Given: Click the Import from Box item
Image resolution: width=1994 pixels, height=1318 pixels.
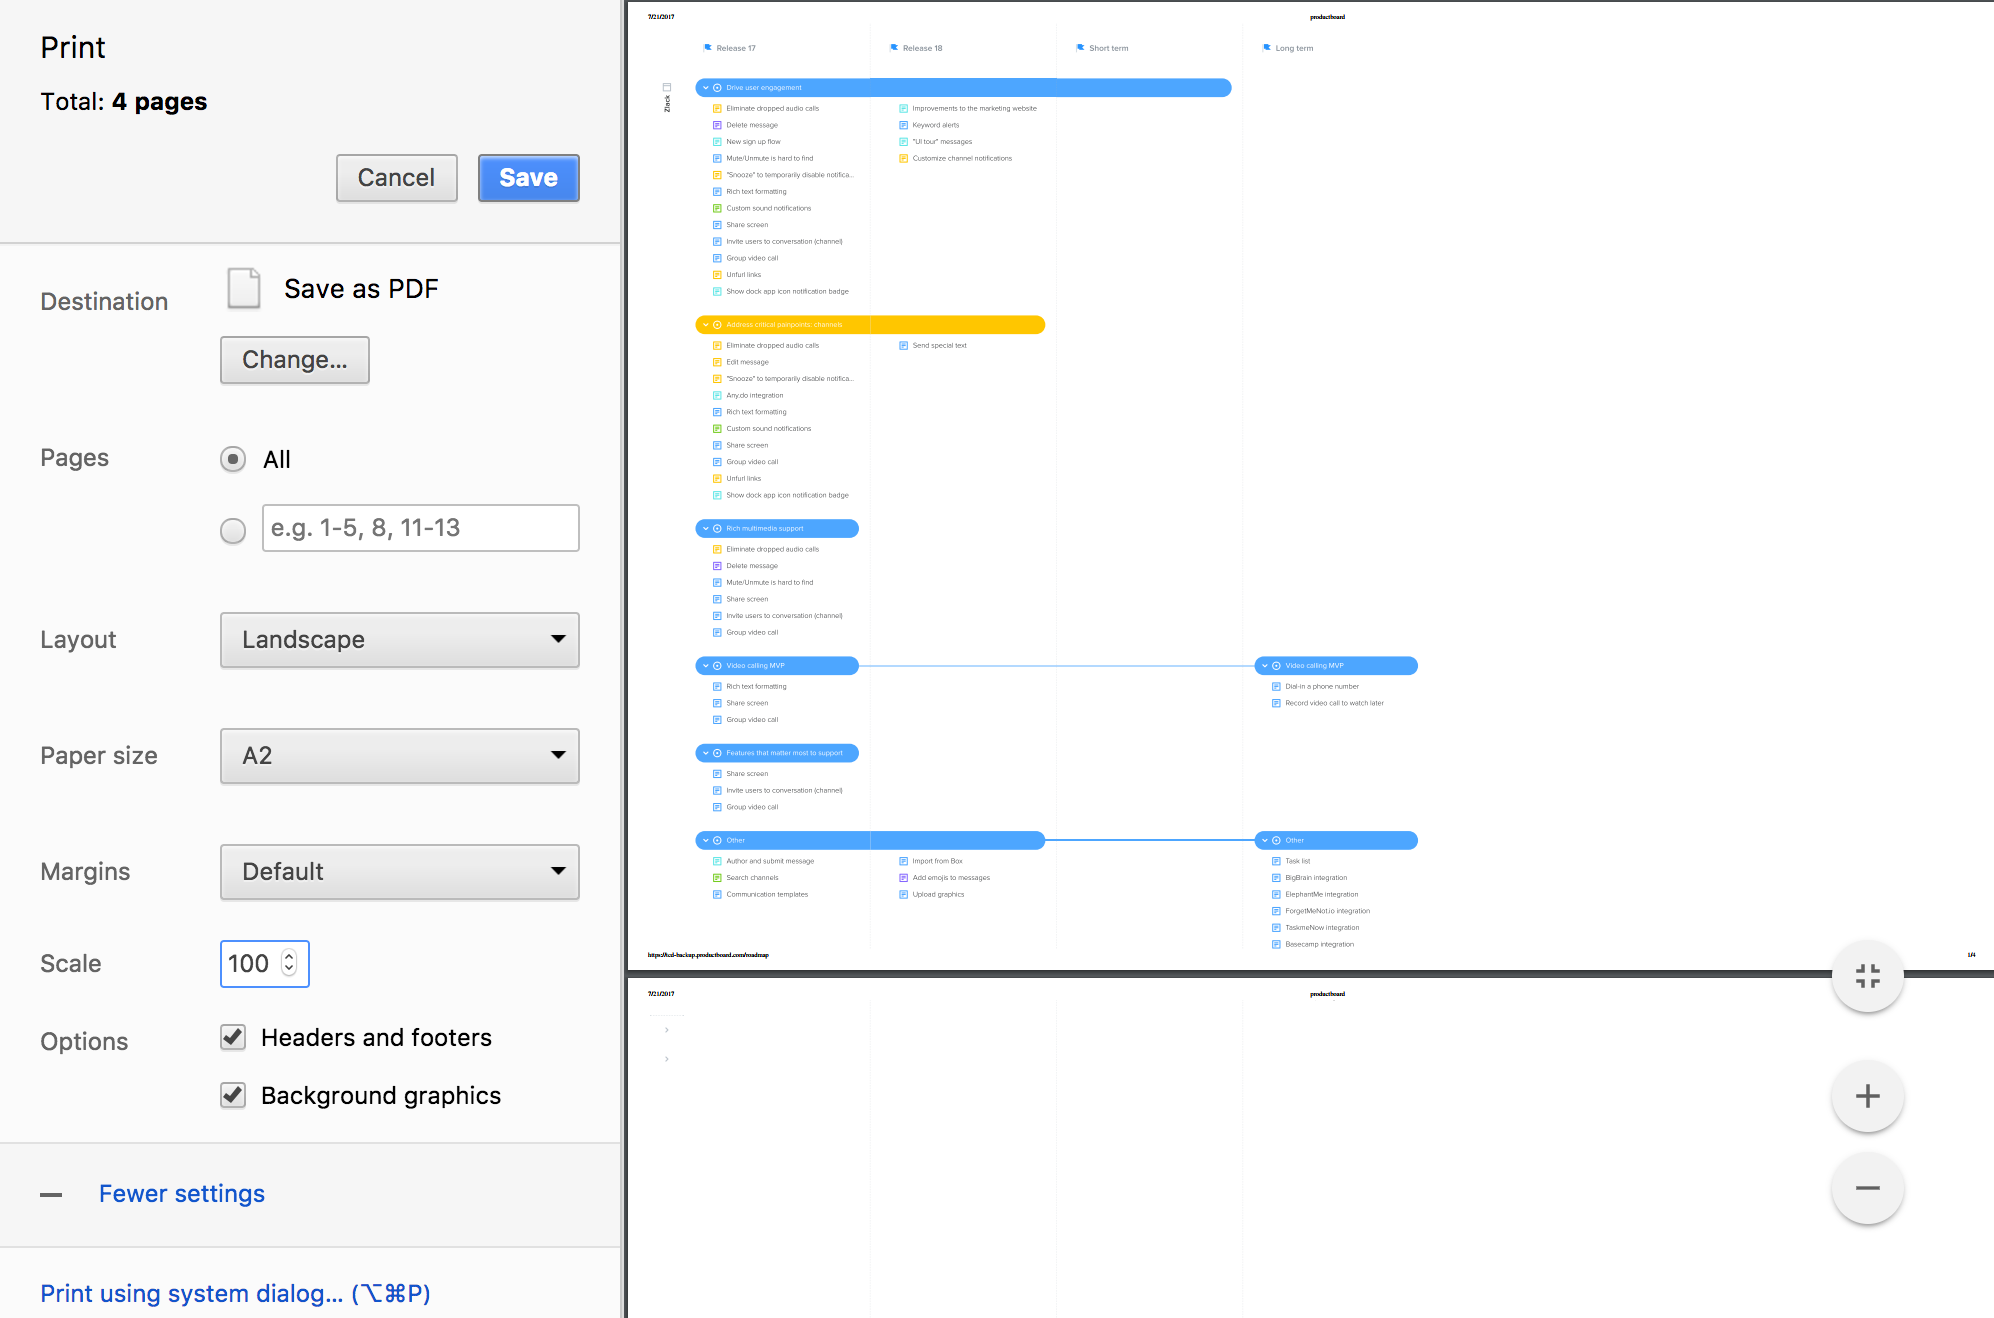Looking at the screenshot, I should click(x=931, y=861).
